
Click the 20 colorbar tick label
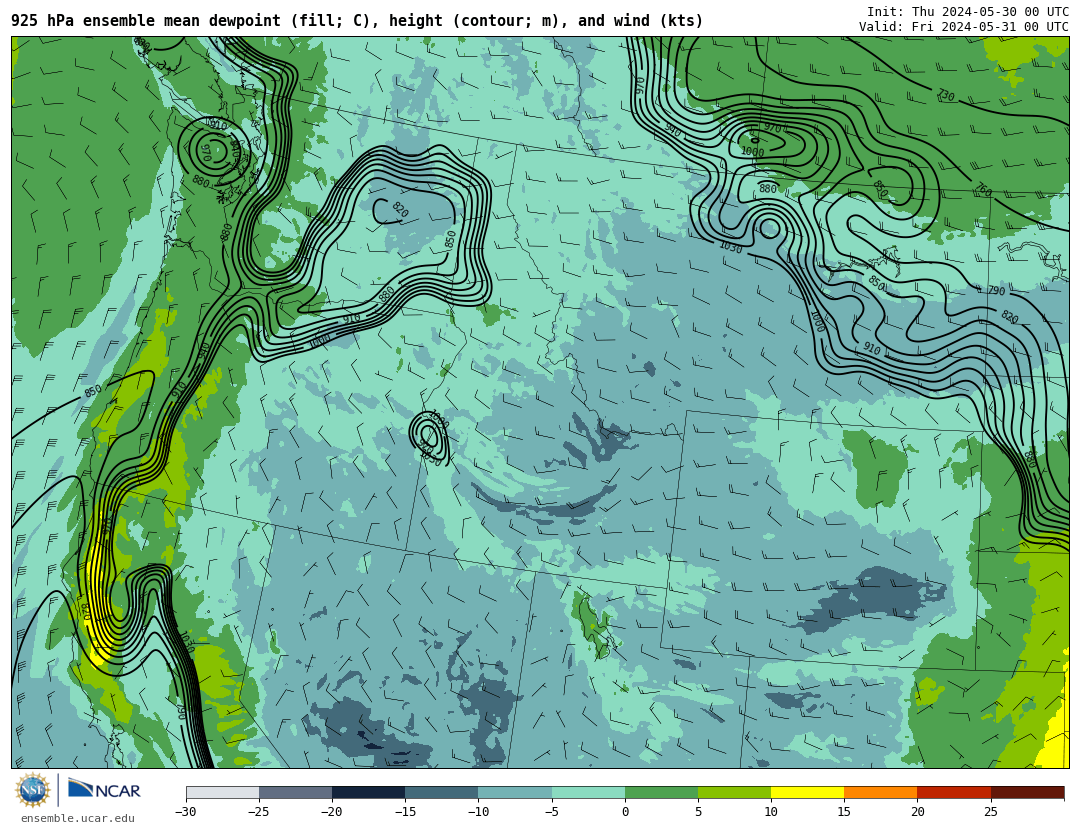[917, 812]
